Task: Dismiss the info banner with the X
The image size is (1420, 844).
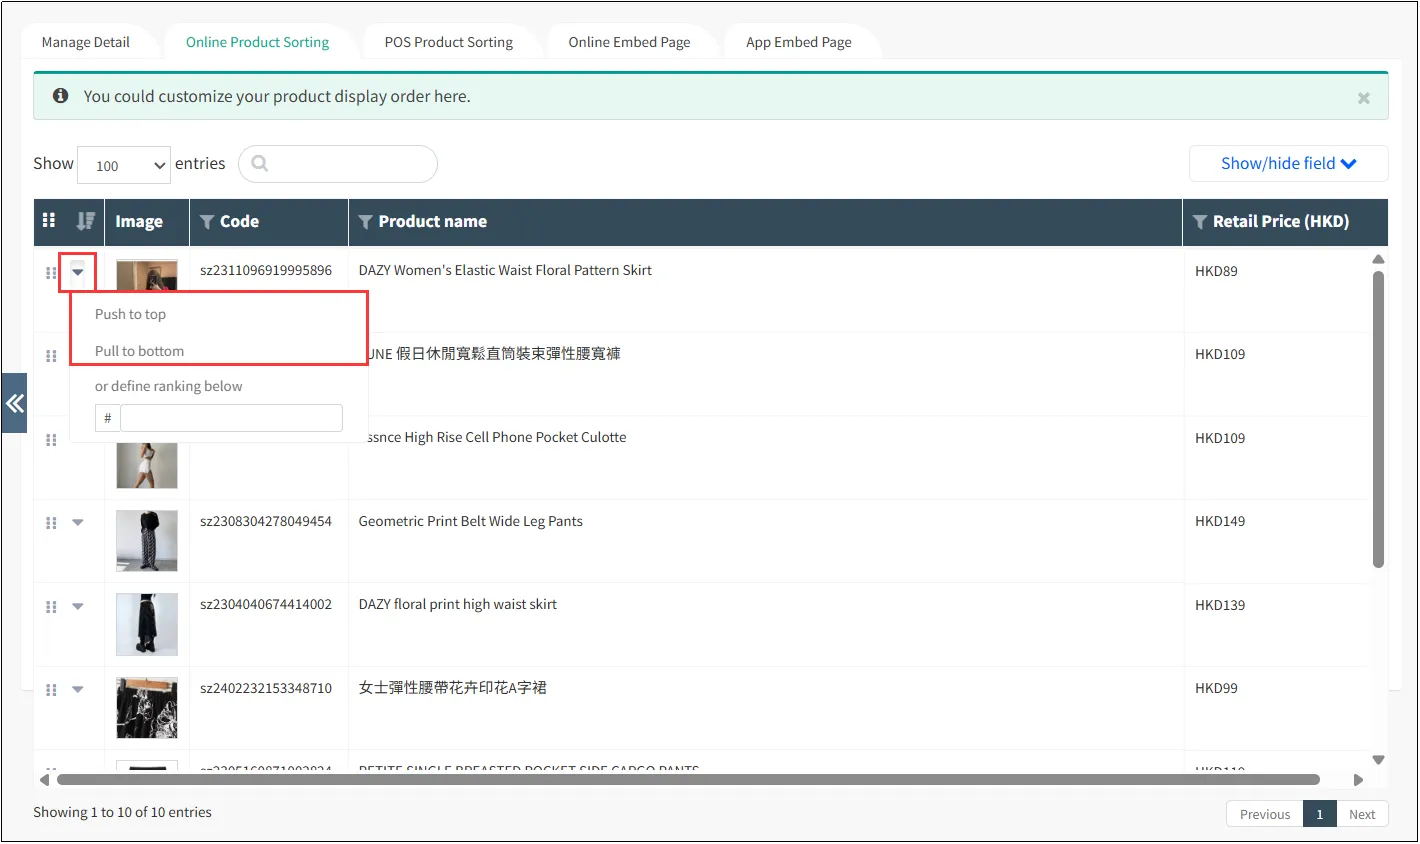Action: [x=1363, y=98]
